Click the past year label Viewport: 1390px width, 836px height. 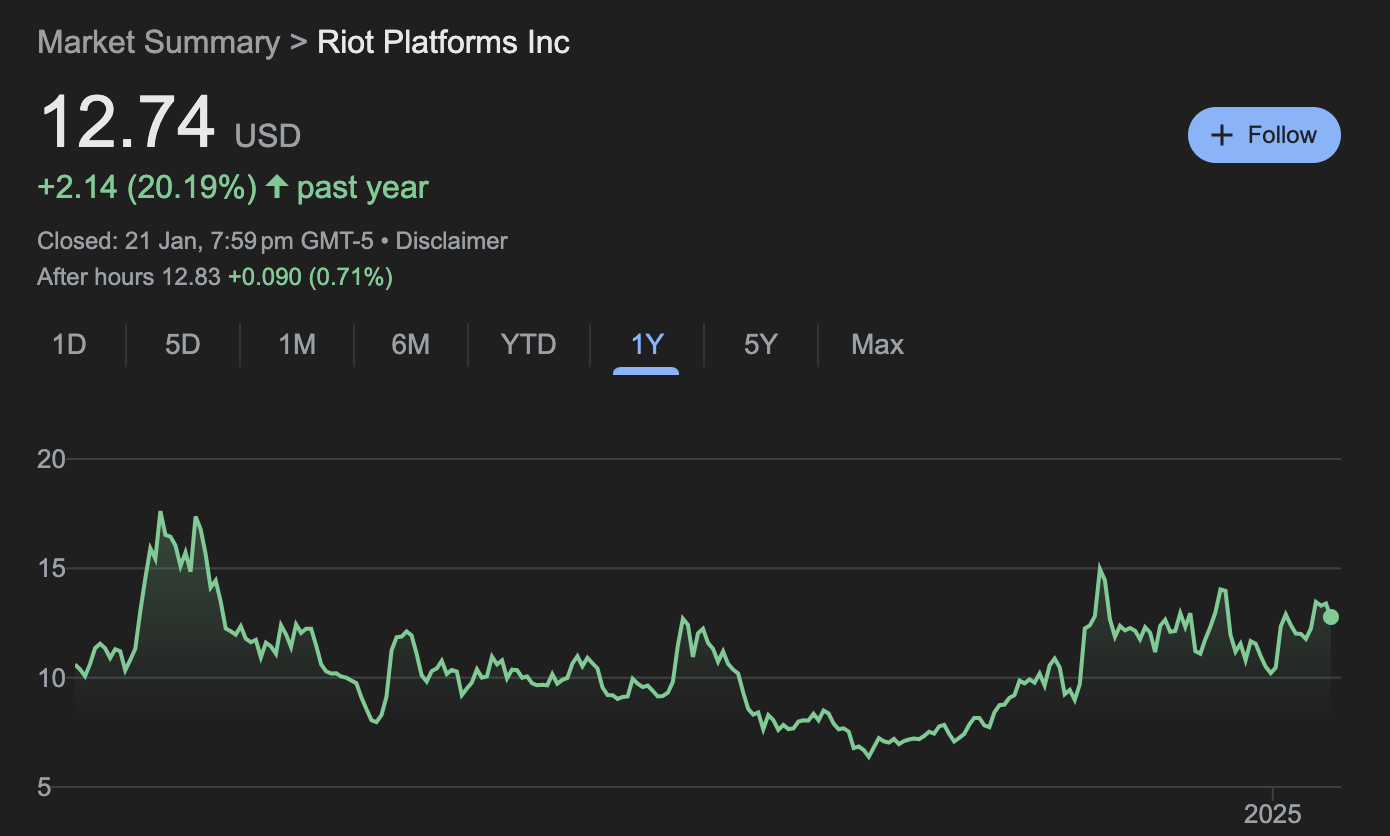tap(363, 187)
